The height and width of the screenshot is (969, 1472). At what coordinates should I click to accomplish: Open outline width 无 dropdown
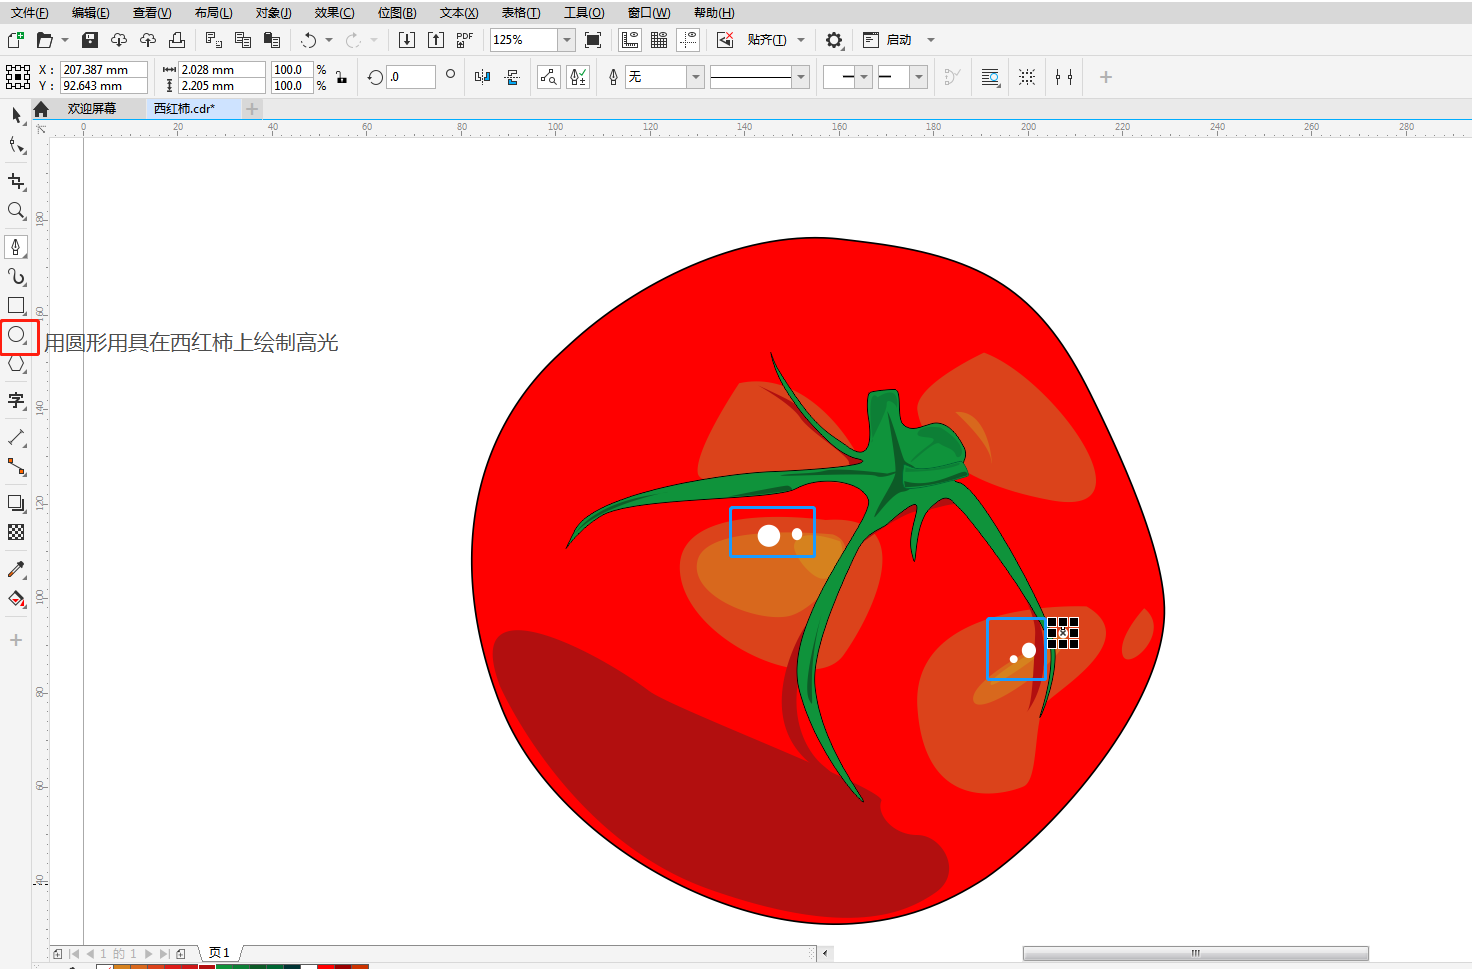696,77
